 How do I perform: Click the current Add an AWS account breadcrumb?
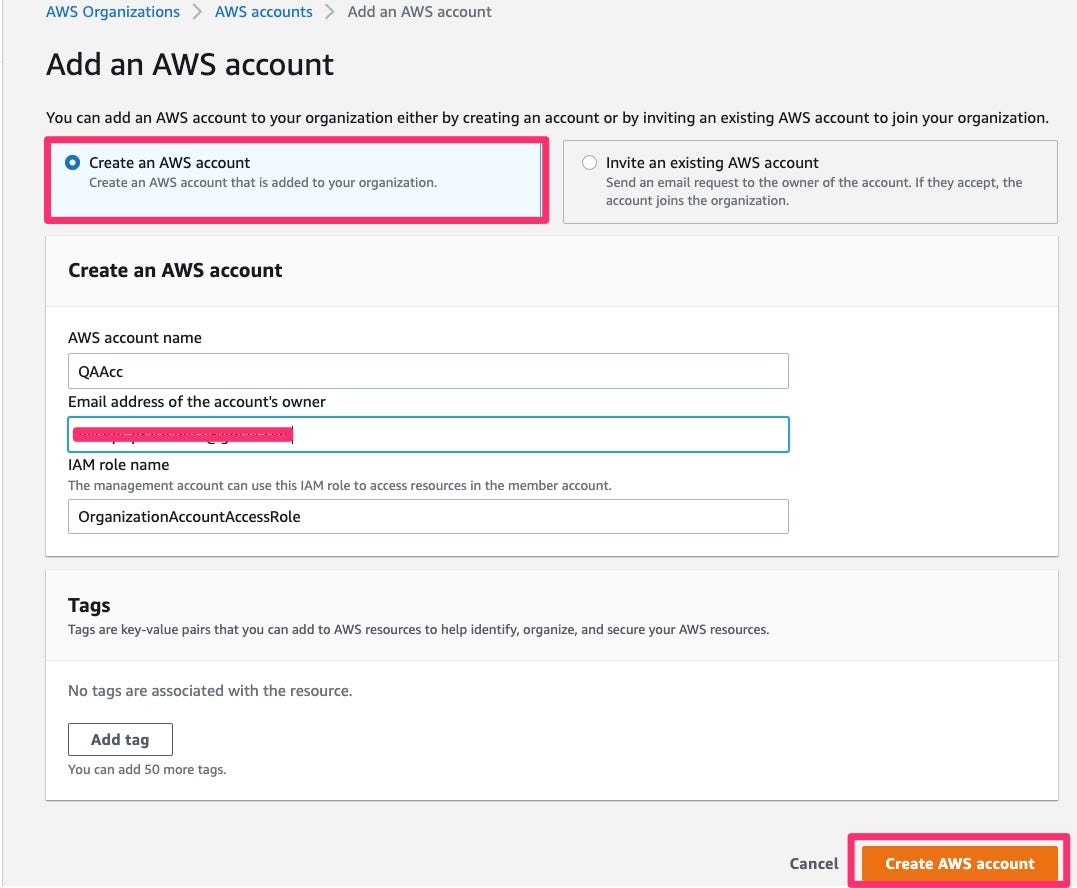(x=420, y=12)
